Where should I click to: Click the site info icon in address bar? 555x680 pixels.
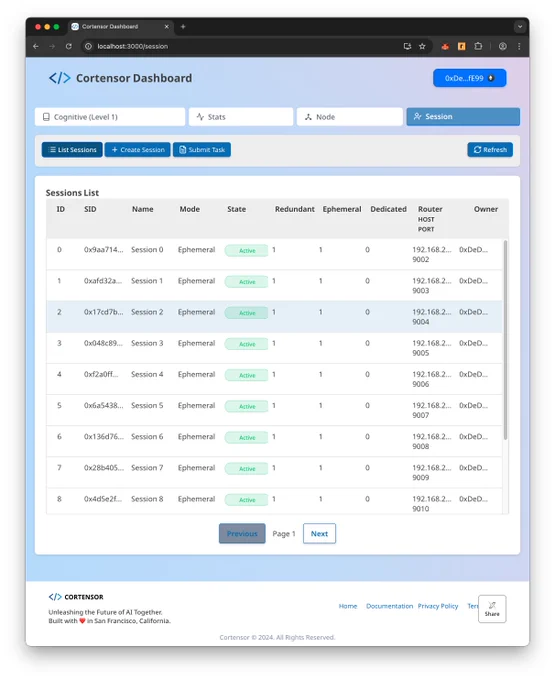[x=88, y=46]
